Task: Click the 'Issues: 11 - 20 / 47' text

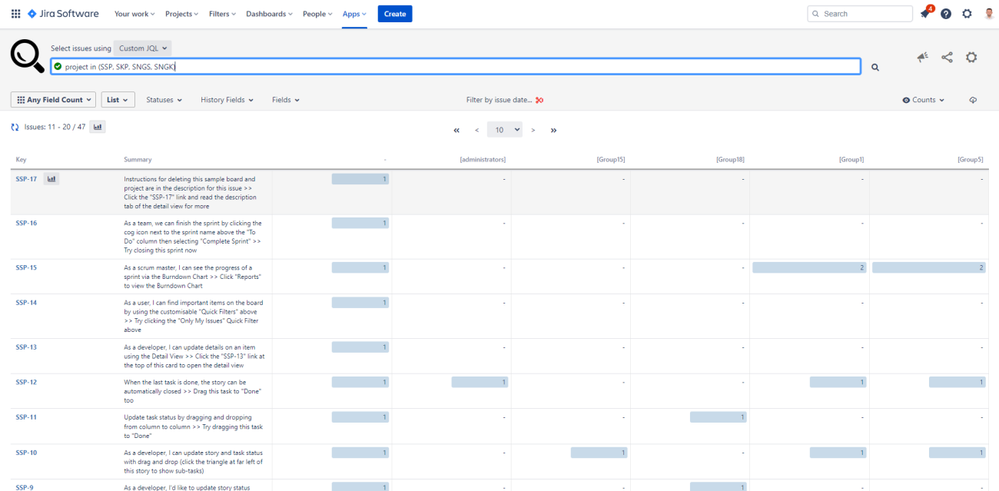Action: pyautogui.click(x=55, y=127)
